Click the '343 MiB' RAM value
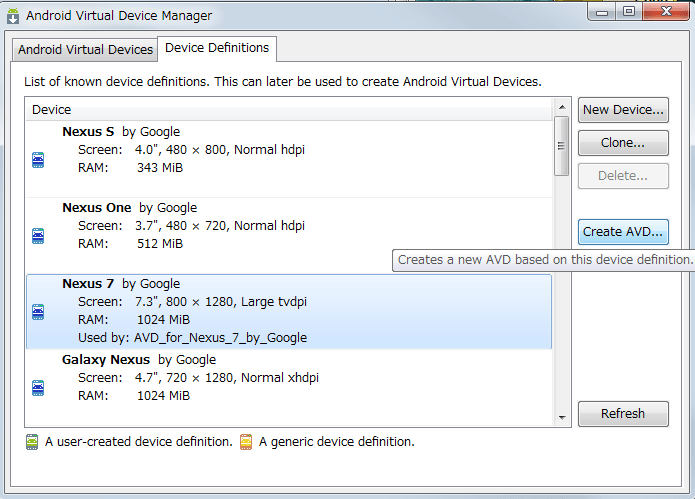 [160, 168]
